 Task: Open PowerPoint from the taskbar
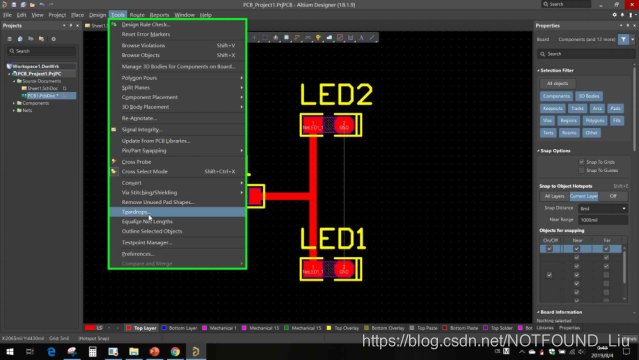pyautogui.click(x=154, y=351)
